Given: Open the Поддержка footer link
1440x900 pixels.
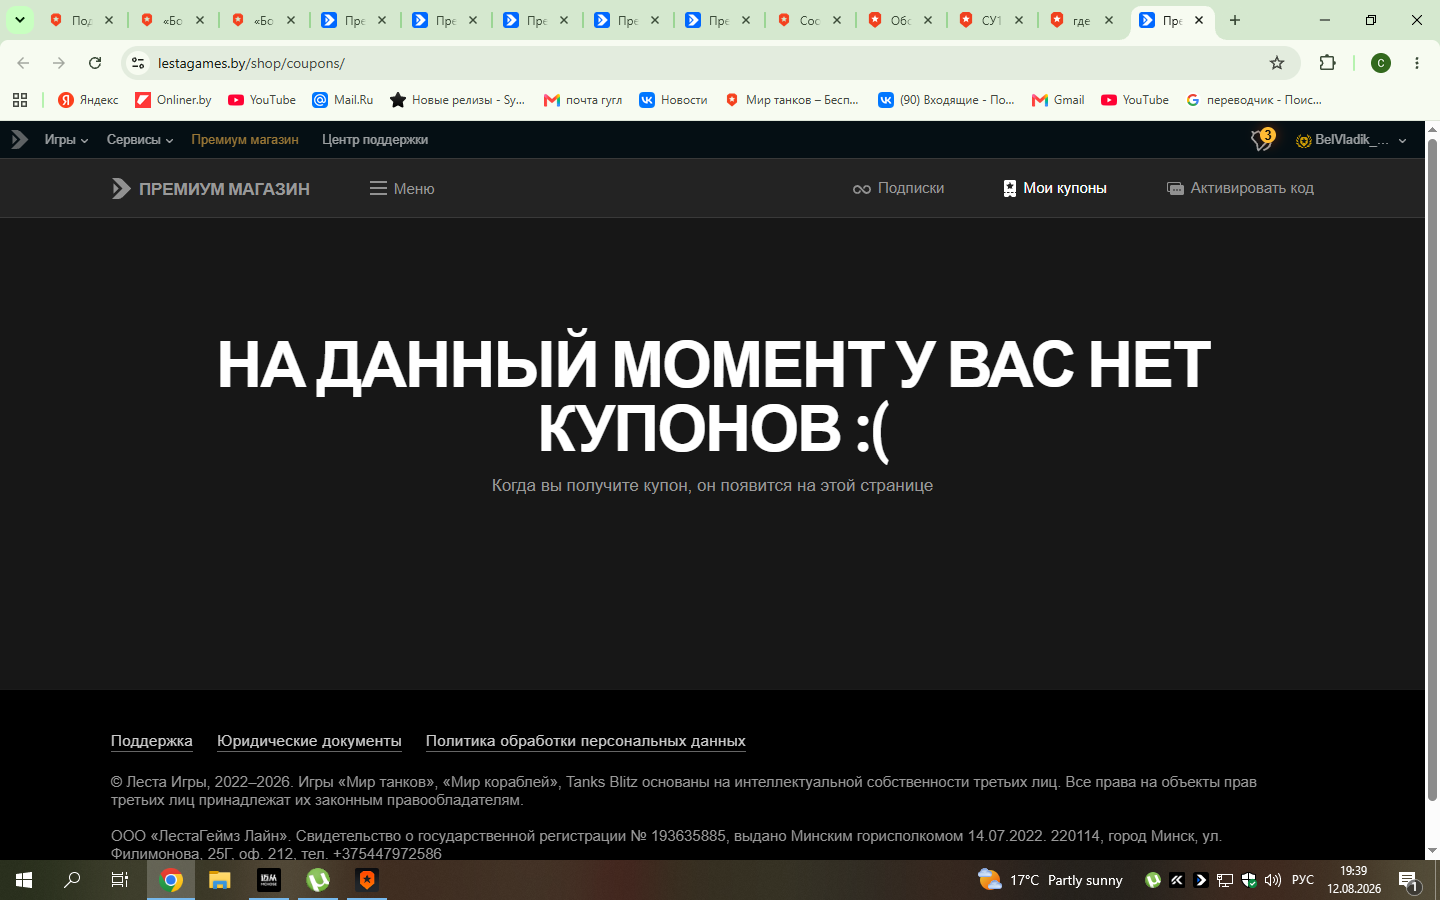Looking at the screenshot, I should [152, 741].
